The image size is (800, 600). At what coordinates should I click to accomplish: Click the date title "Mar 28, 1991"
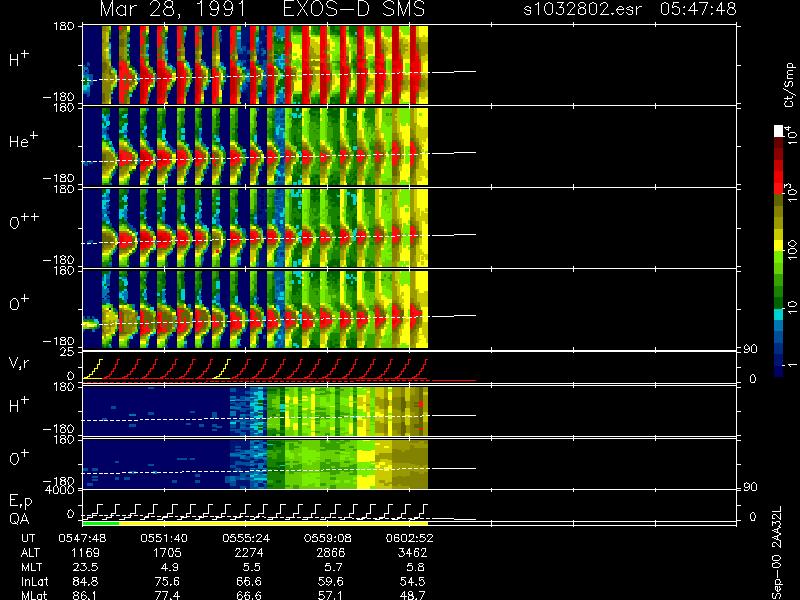click(x=173, y=9)
